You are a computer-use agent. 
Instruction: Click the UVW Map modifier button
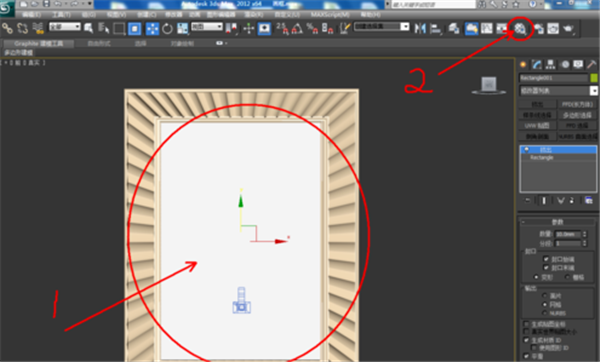(537, 126)
